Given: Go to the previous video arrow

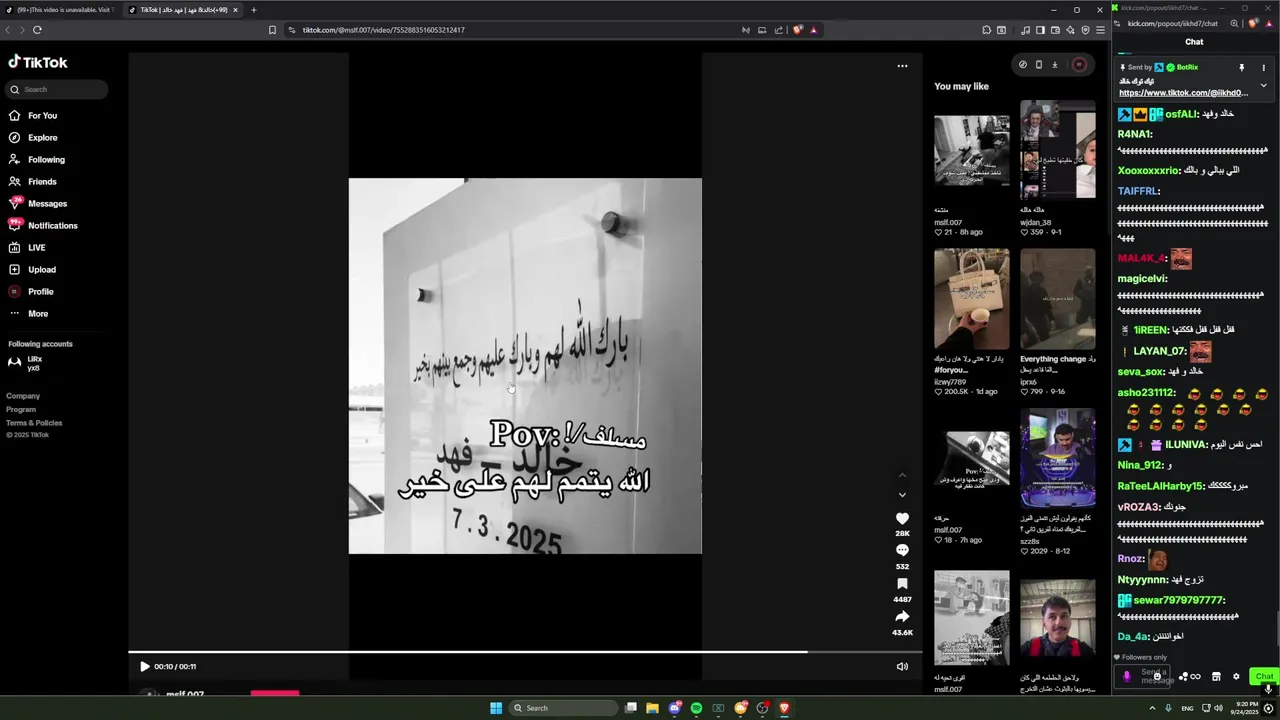Looking at the screenshot, I should [x=902, y=475].
